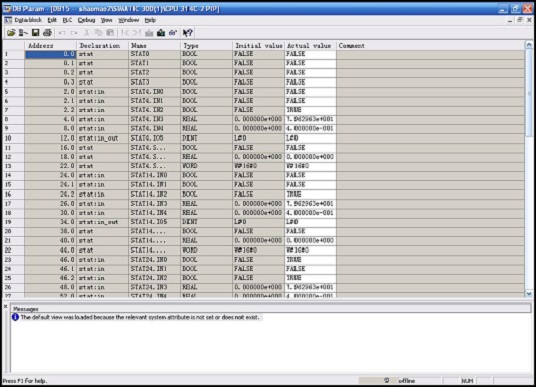536x387 pixels.
Task: Edit actual value TRUE of STAT14.IN2
Action: click(310, 194)
